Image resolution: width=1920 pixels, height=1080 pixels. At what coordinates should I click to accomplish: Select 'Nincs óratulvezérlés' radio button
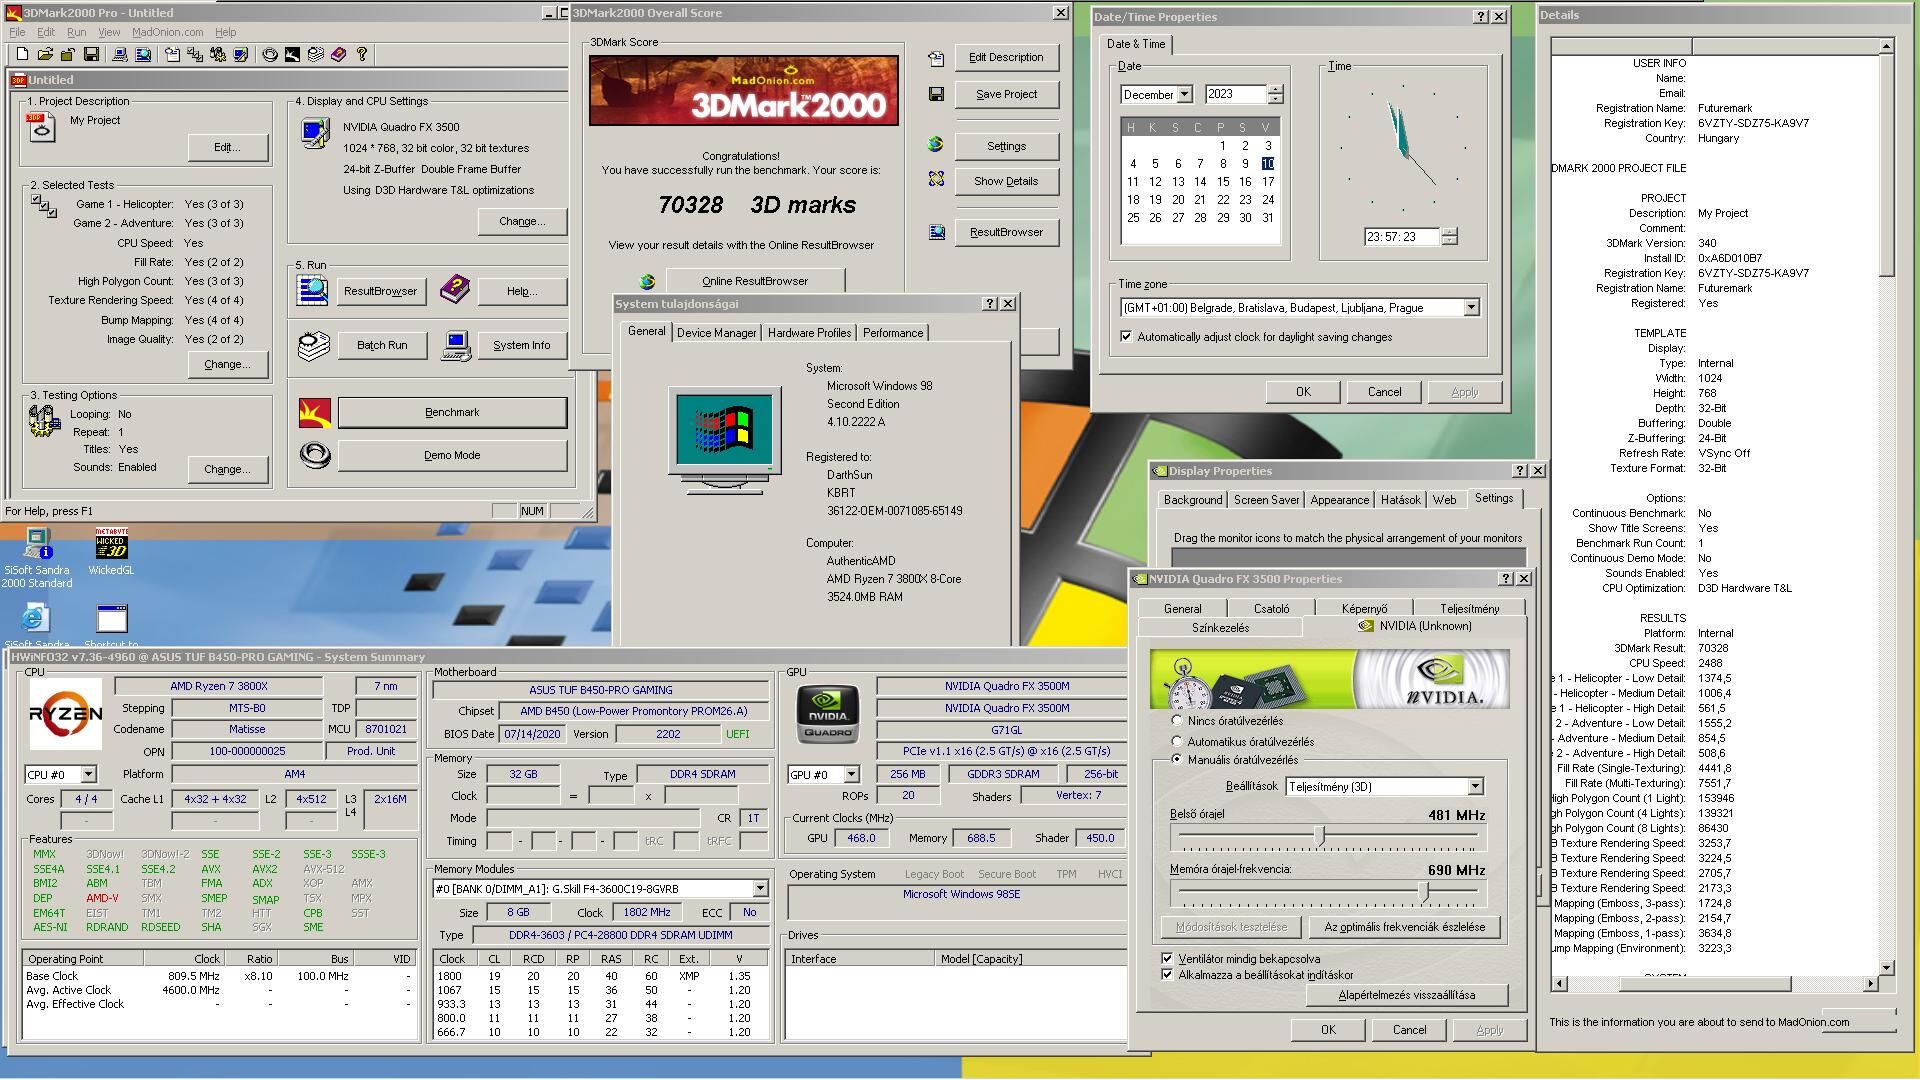(1177, 720)
